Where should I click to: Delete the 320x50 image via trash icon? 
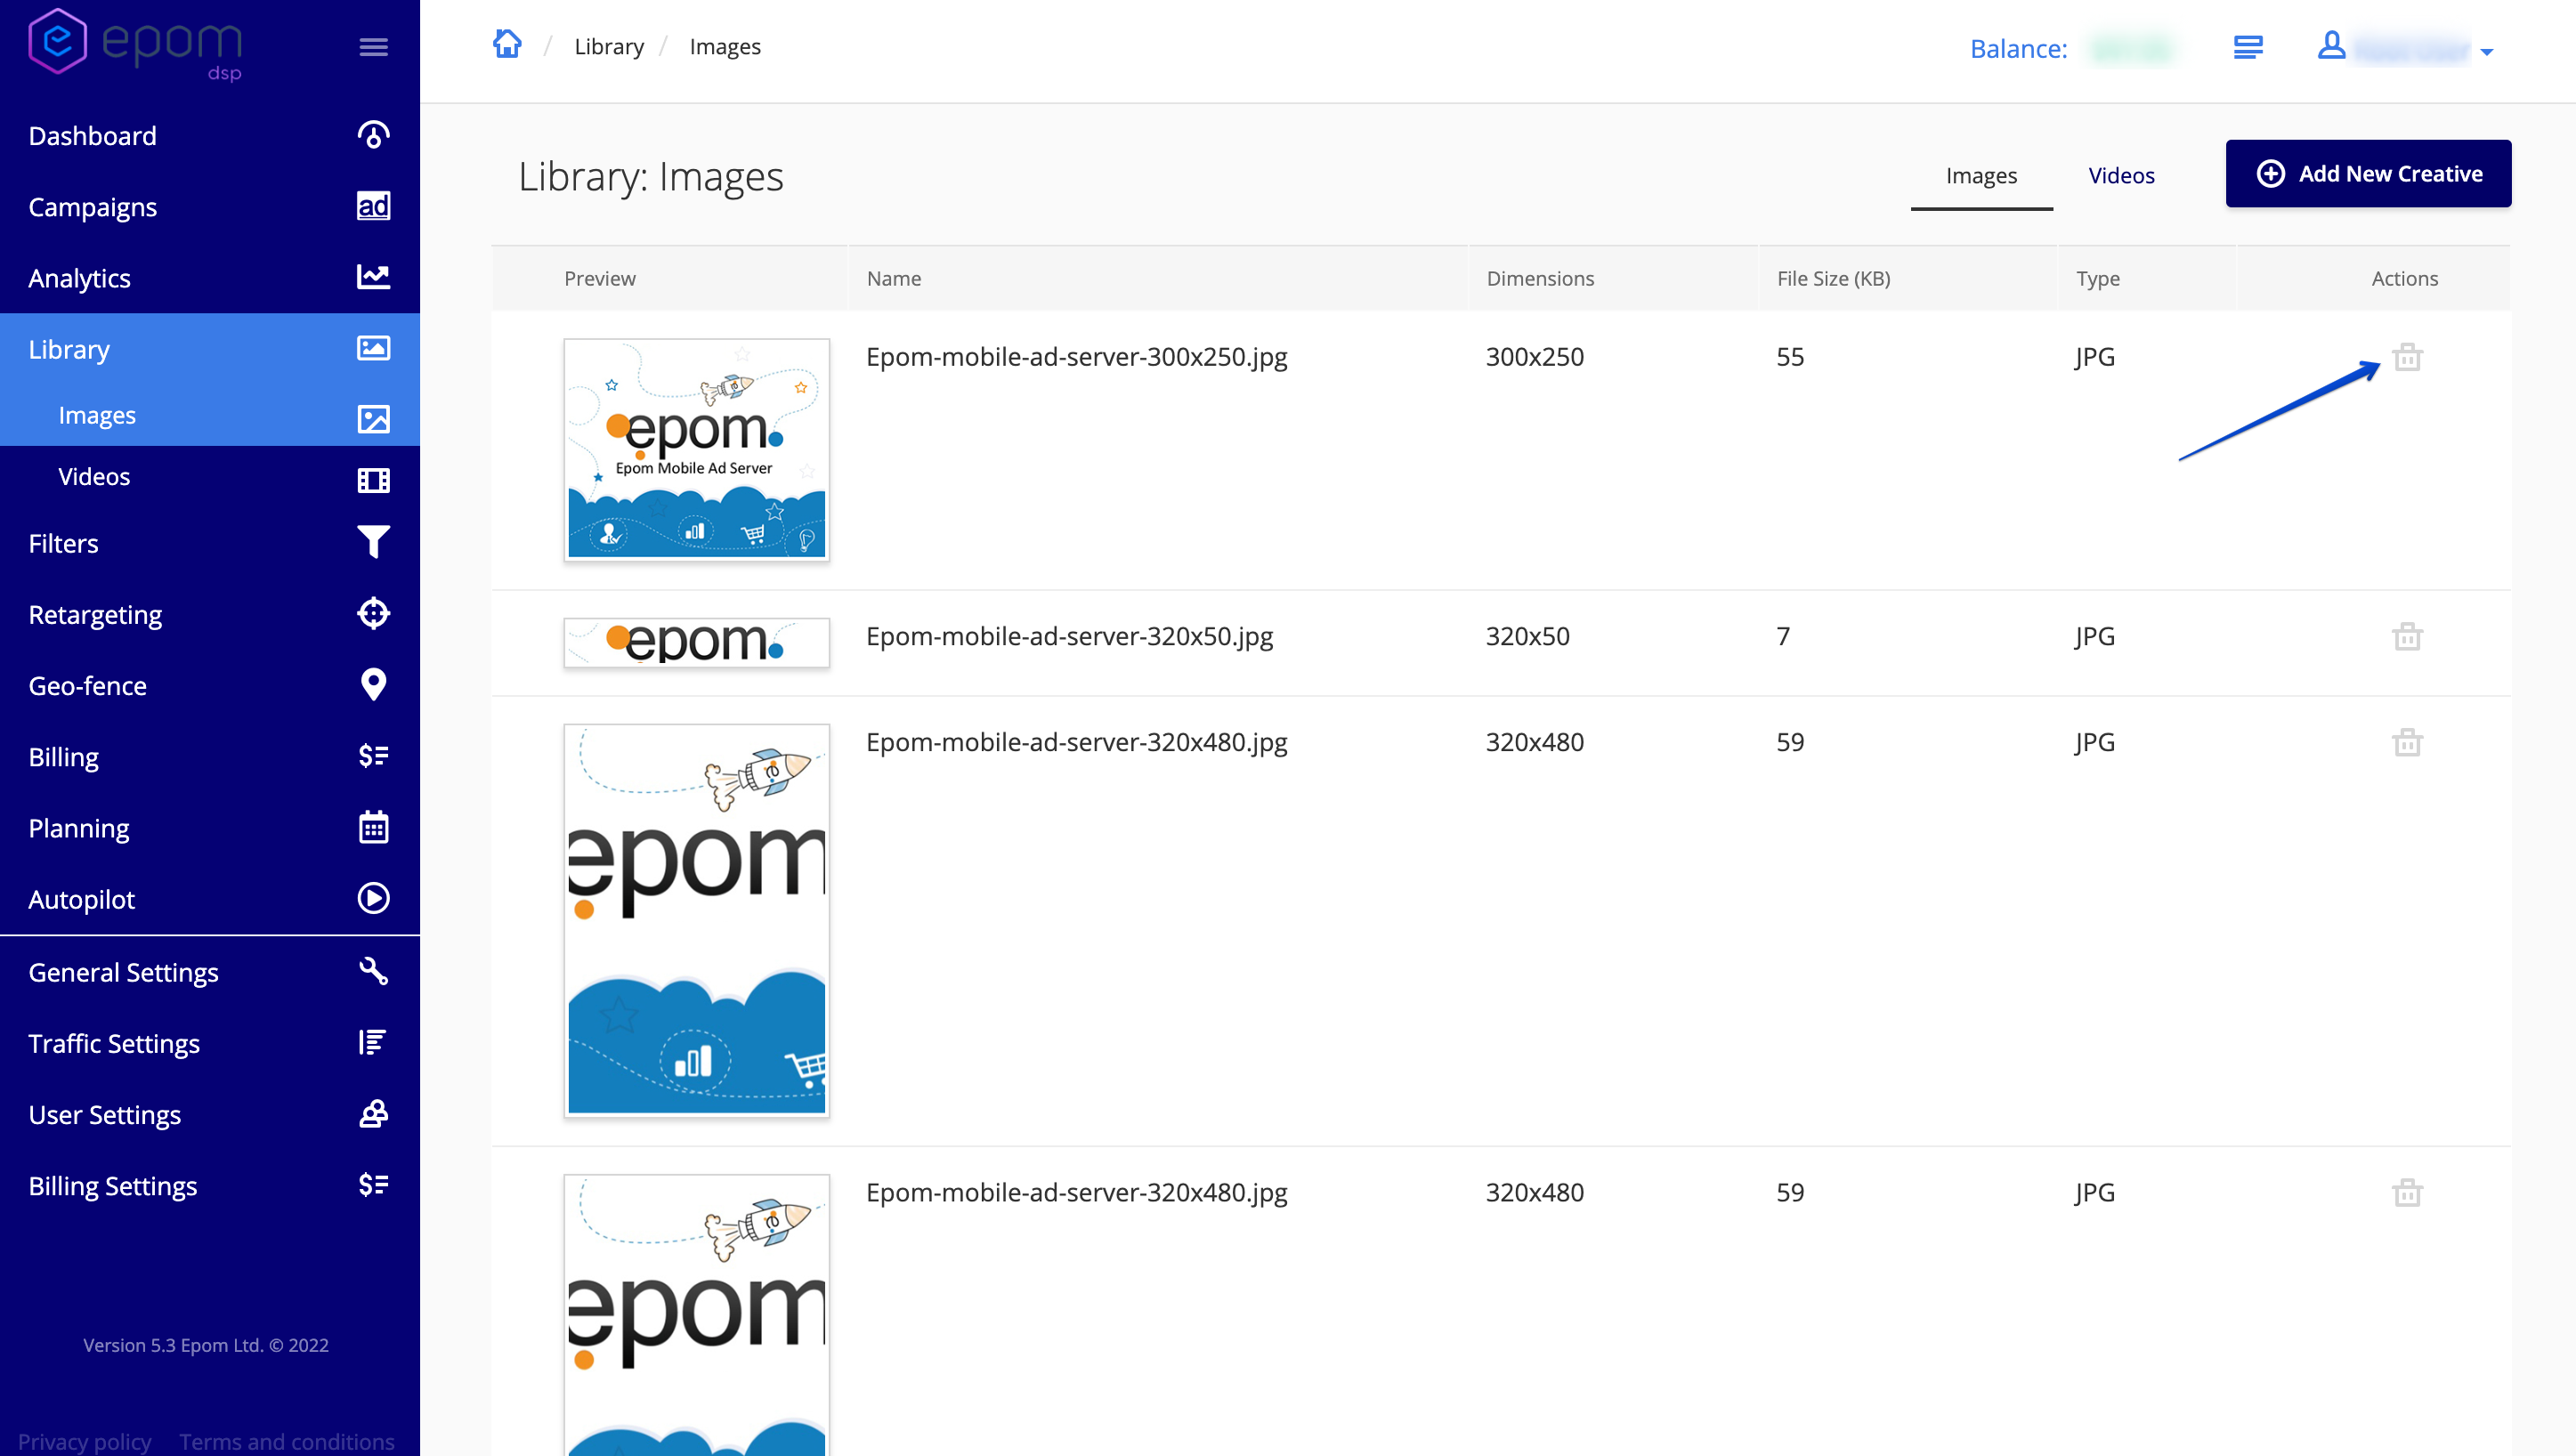(x=2406, y=637)
